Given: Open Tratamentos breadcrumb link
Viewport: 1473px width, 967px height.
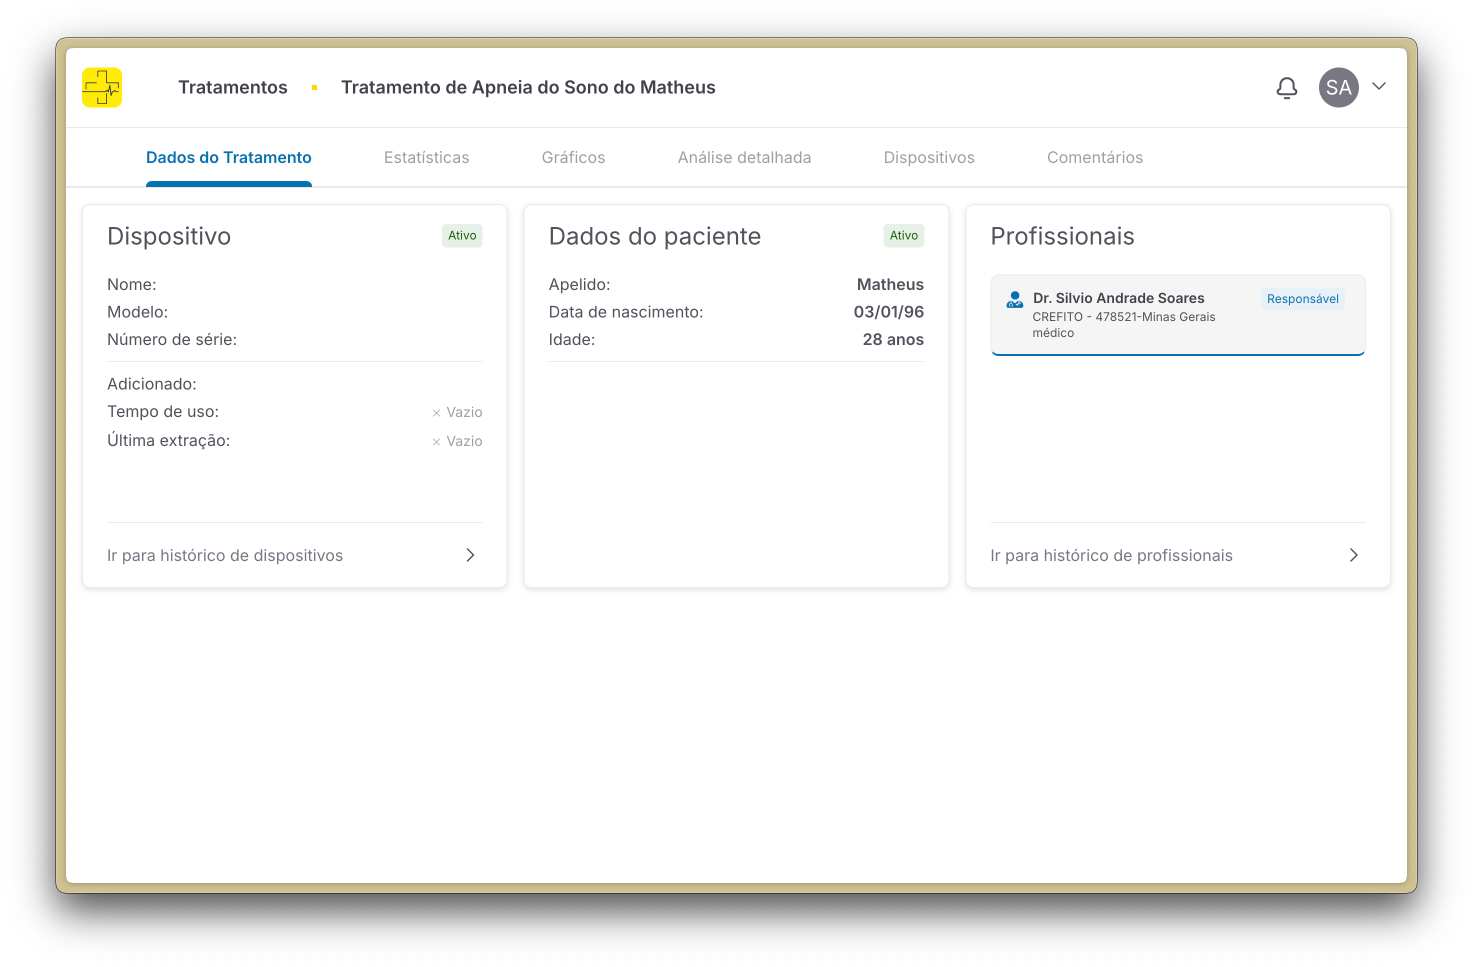Looking at the screenshot, I should tap(232, 88).
